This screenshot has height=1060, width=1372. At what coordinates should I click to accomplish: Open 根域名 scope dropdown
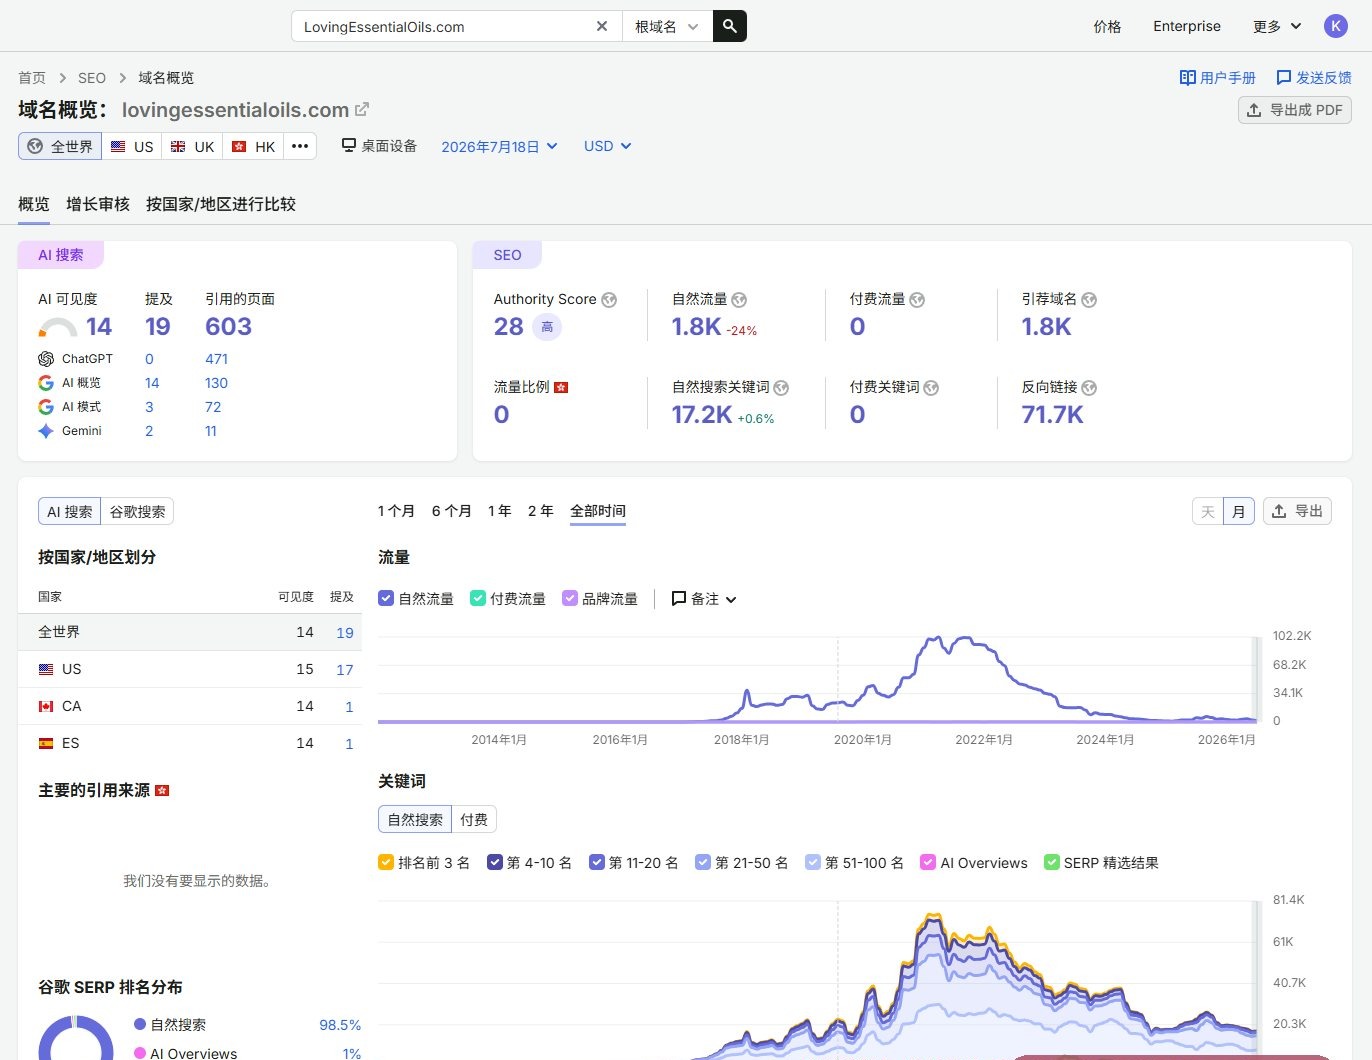click(667, 26)
